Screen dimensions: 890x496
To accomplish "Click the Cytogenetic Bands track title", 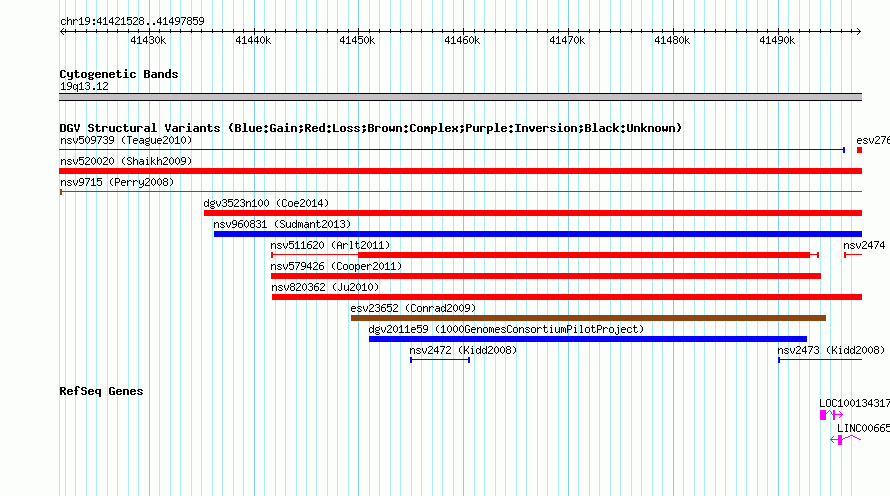I will coord(119,74).
